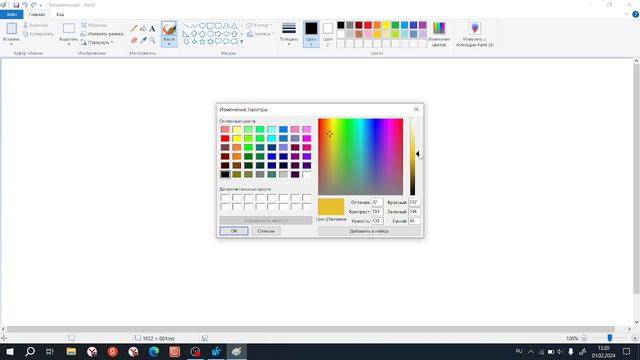The height and width of the screenshot is (360, 640).
Task: Open Microsoft Edge from taskbar
Action: (154, 351)
